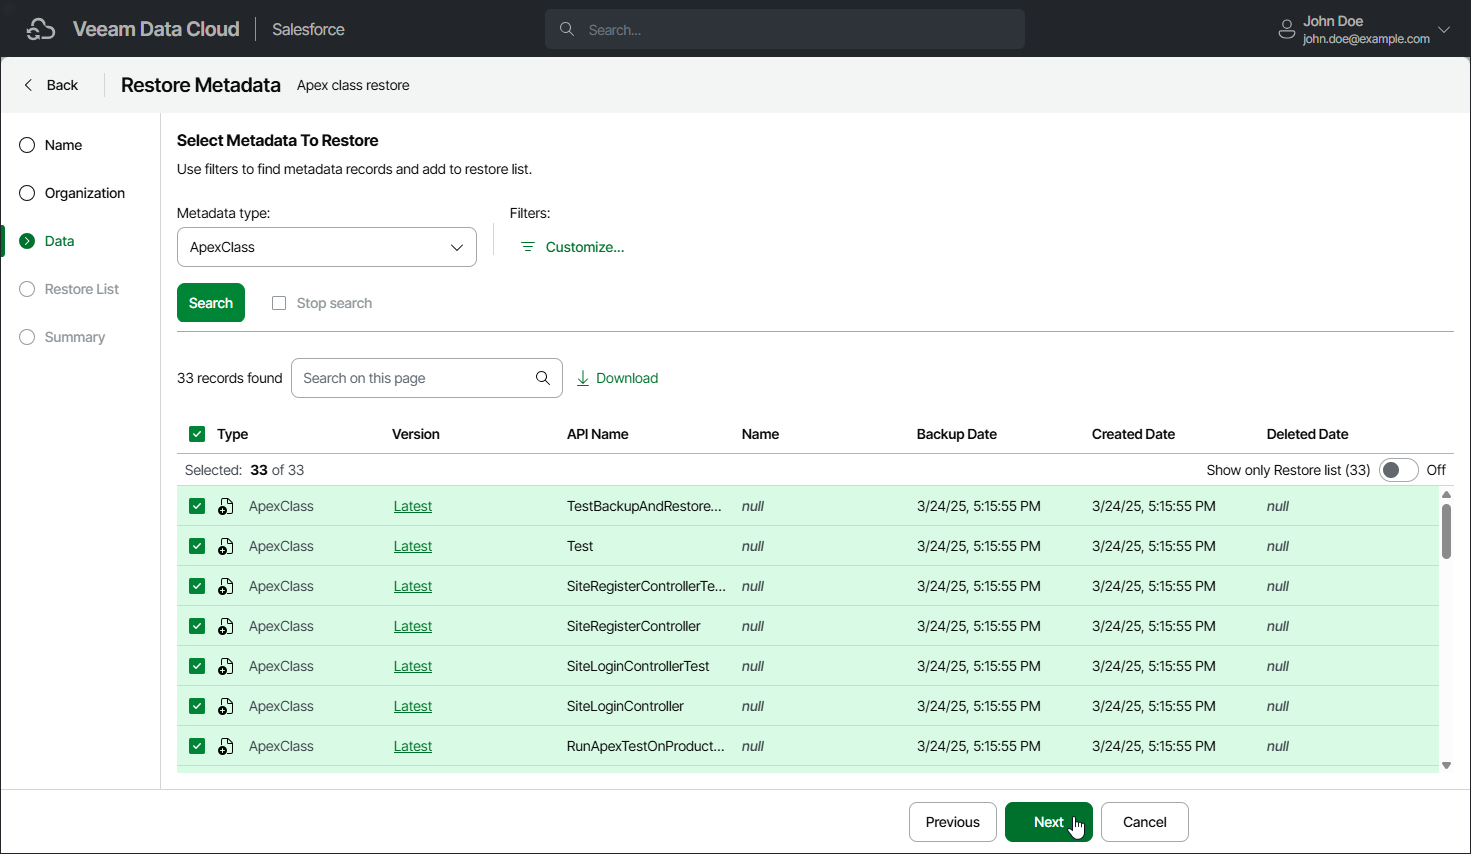Viewport: 1471px width, 854px height.
Task: Click the Data step status icon
Action: click(x=27, y=241)
